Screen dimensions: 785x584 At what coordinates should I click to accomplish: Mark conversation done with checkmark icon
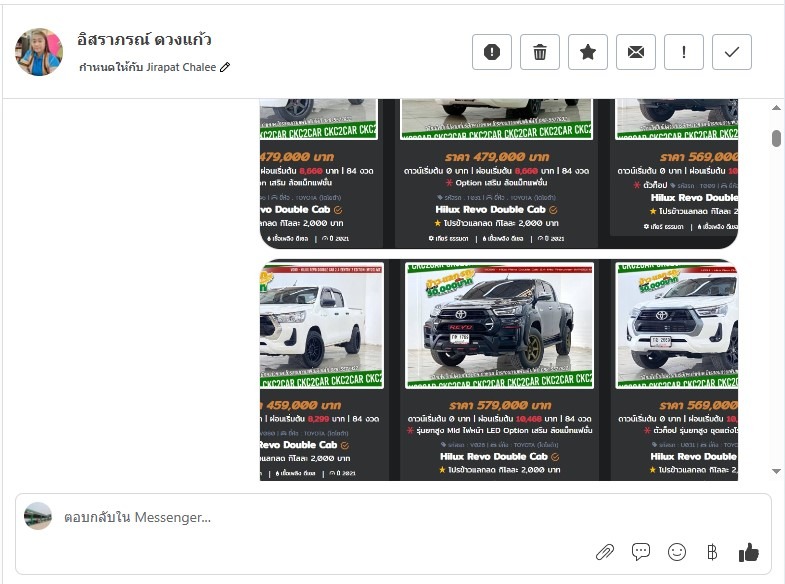(732, 52)
